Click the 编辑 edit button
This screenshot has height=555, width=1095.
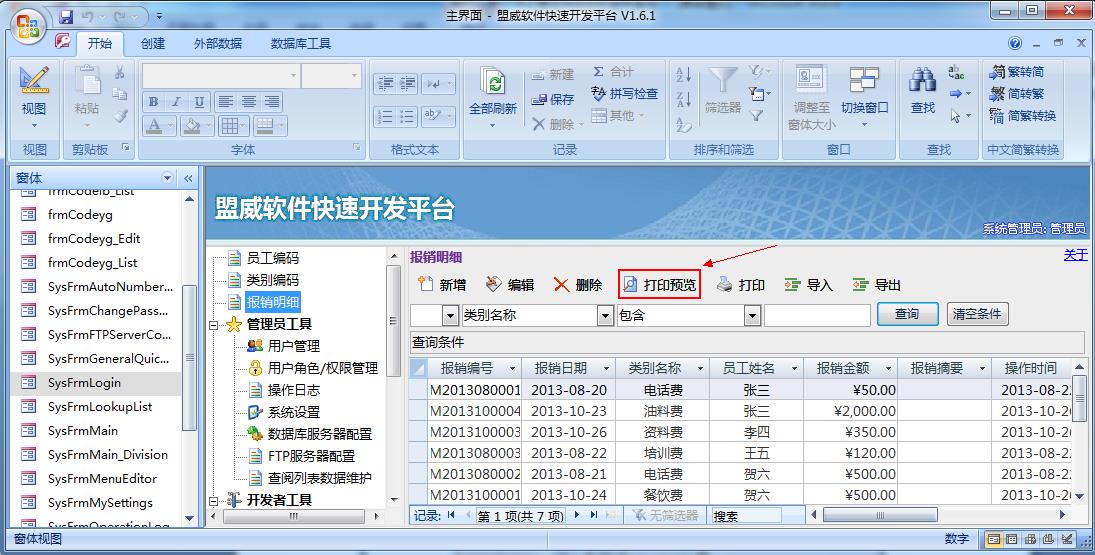pyautogui.click(x=510, y=285)
